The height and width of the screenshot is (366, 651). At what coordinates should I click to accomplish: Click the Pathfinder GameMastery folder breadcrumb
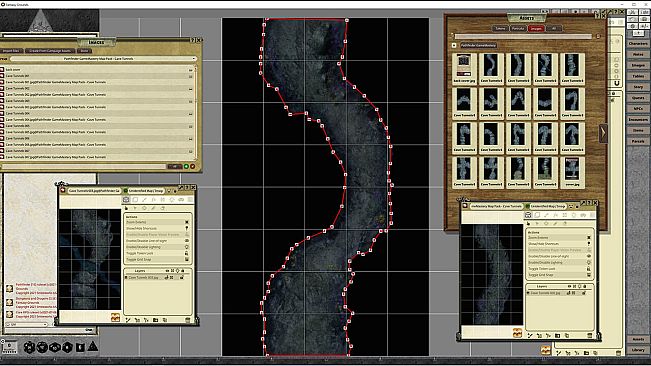pyautogui.click(x=478, y=45)
